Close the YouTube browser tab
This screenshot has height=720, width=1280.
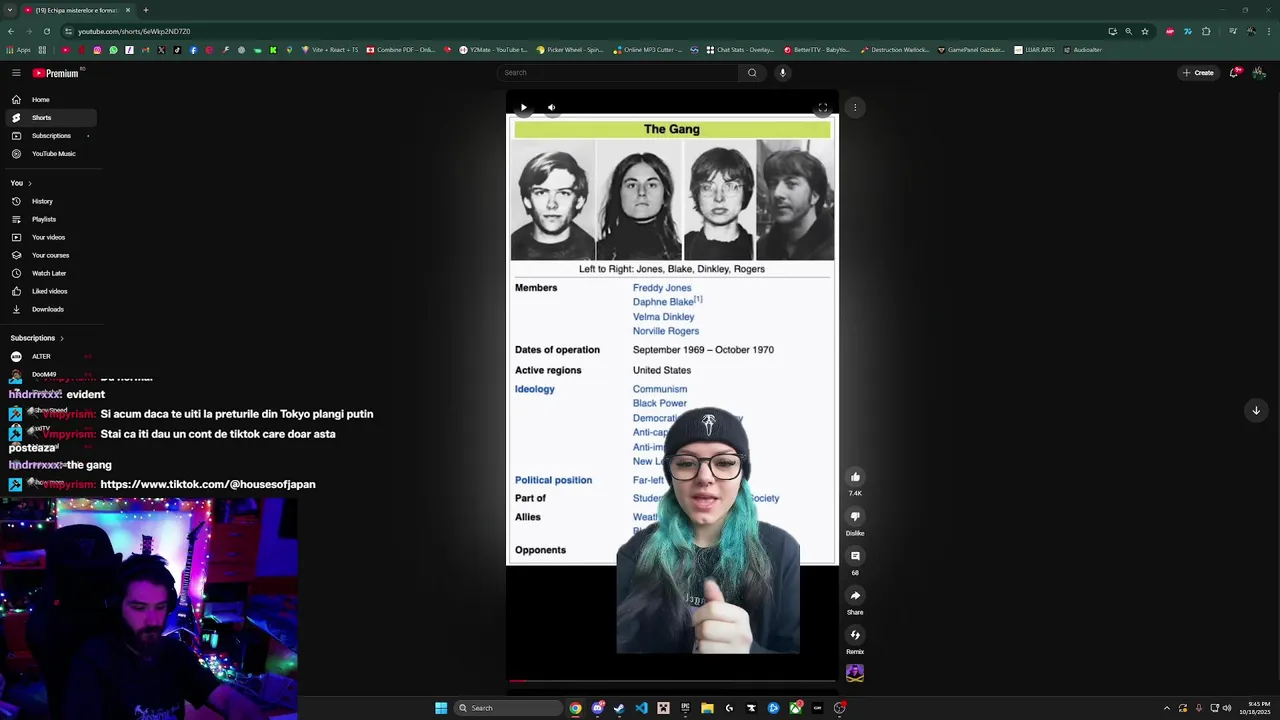click(x=128, y=10)
